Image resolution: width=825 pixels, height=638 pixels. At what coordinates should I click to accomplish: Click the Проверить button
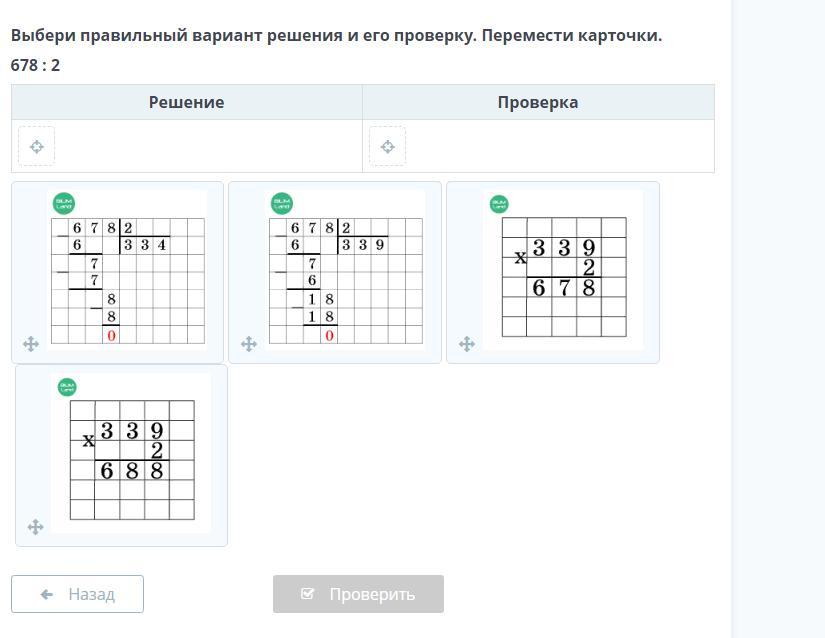click(x=358, y=594)
